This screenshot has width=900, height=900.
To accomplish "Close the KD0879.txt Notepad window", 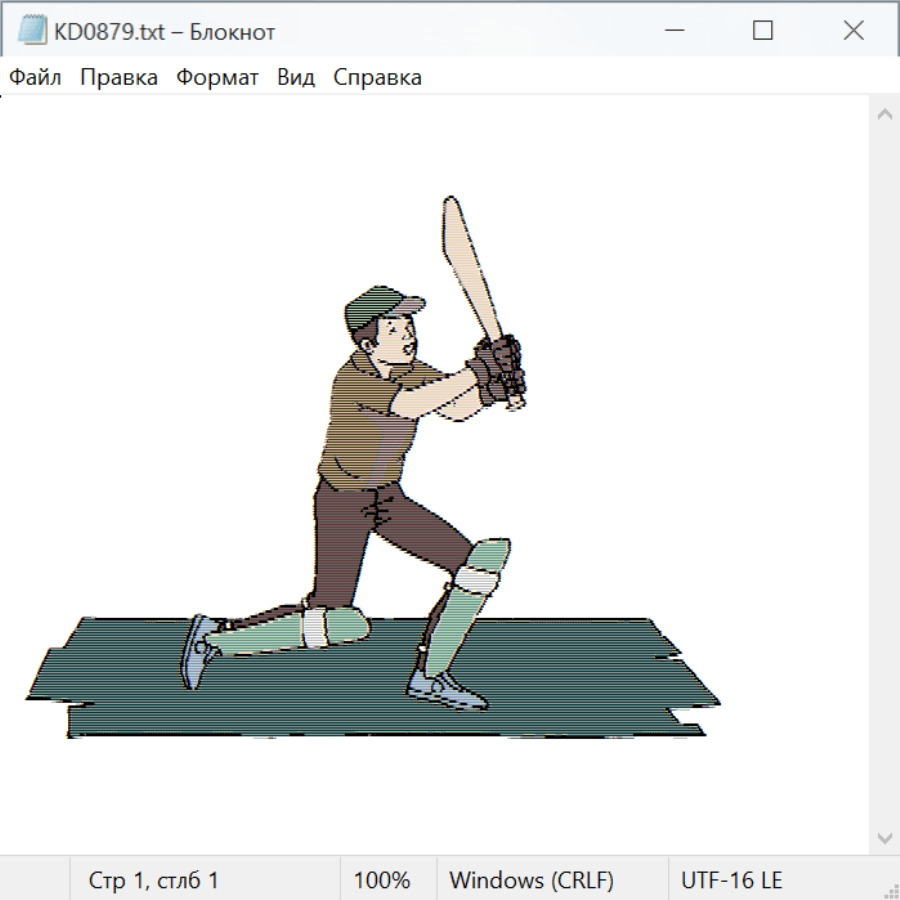I will pos(853,31).
